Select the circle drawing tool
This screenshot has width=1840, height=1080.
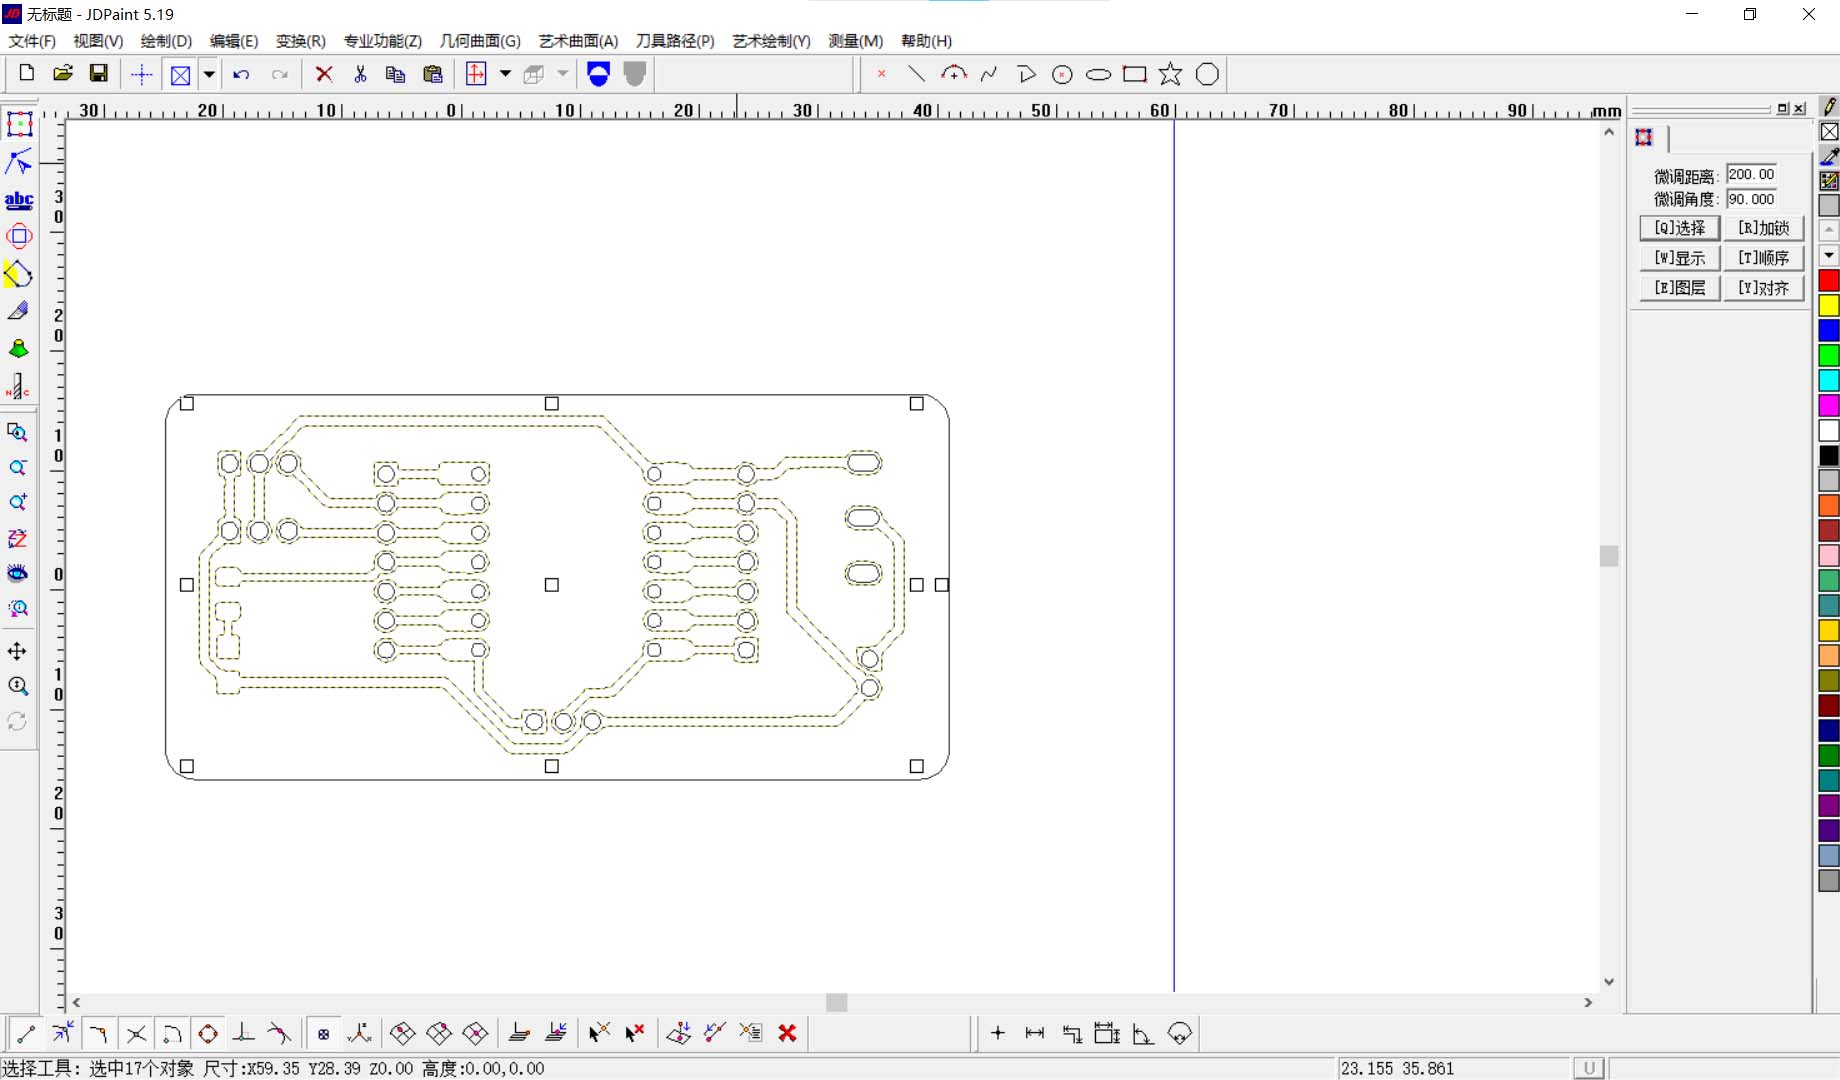(1062, 74)
